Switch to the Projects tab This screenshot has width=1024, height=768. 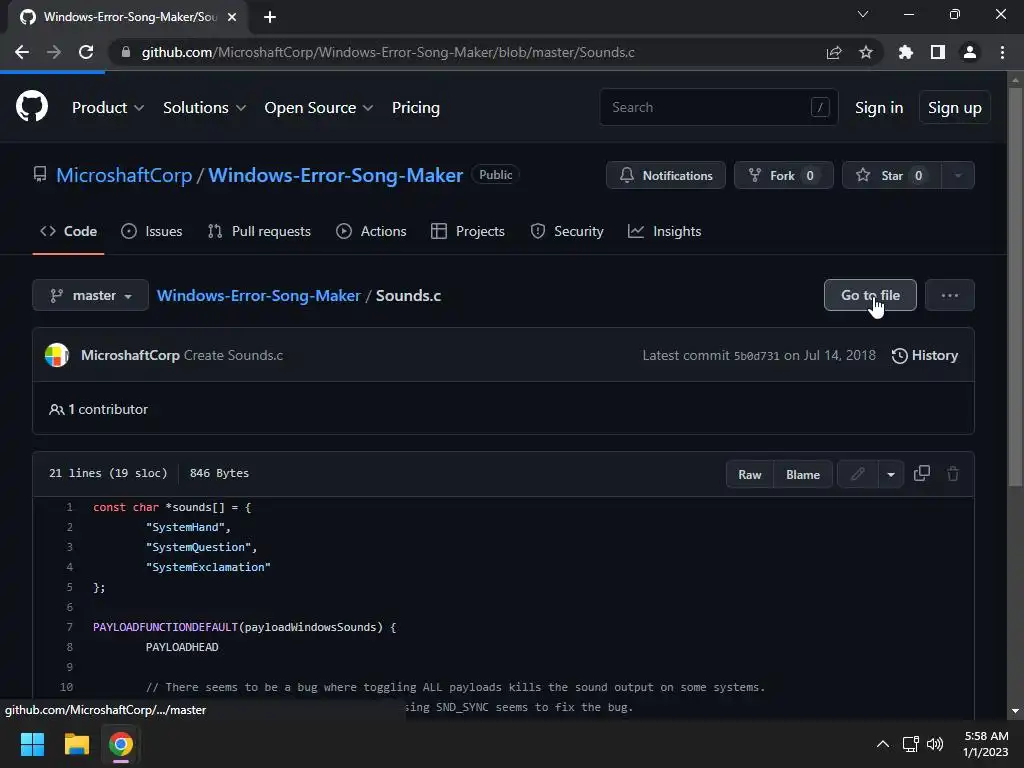coord(468,231)
